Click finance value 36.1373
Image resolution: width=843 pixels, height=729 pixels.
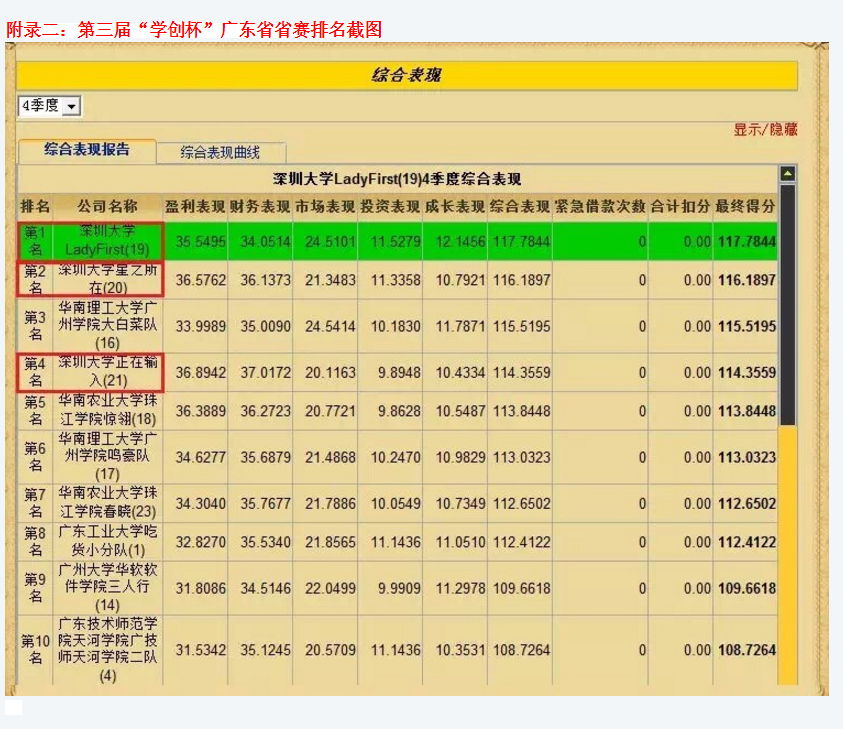coord(266,280)
